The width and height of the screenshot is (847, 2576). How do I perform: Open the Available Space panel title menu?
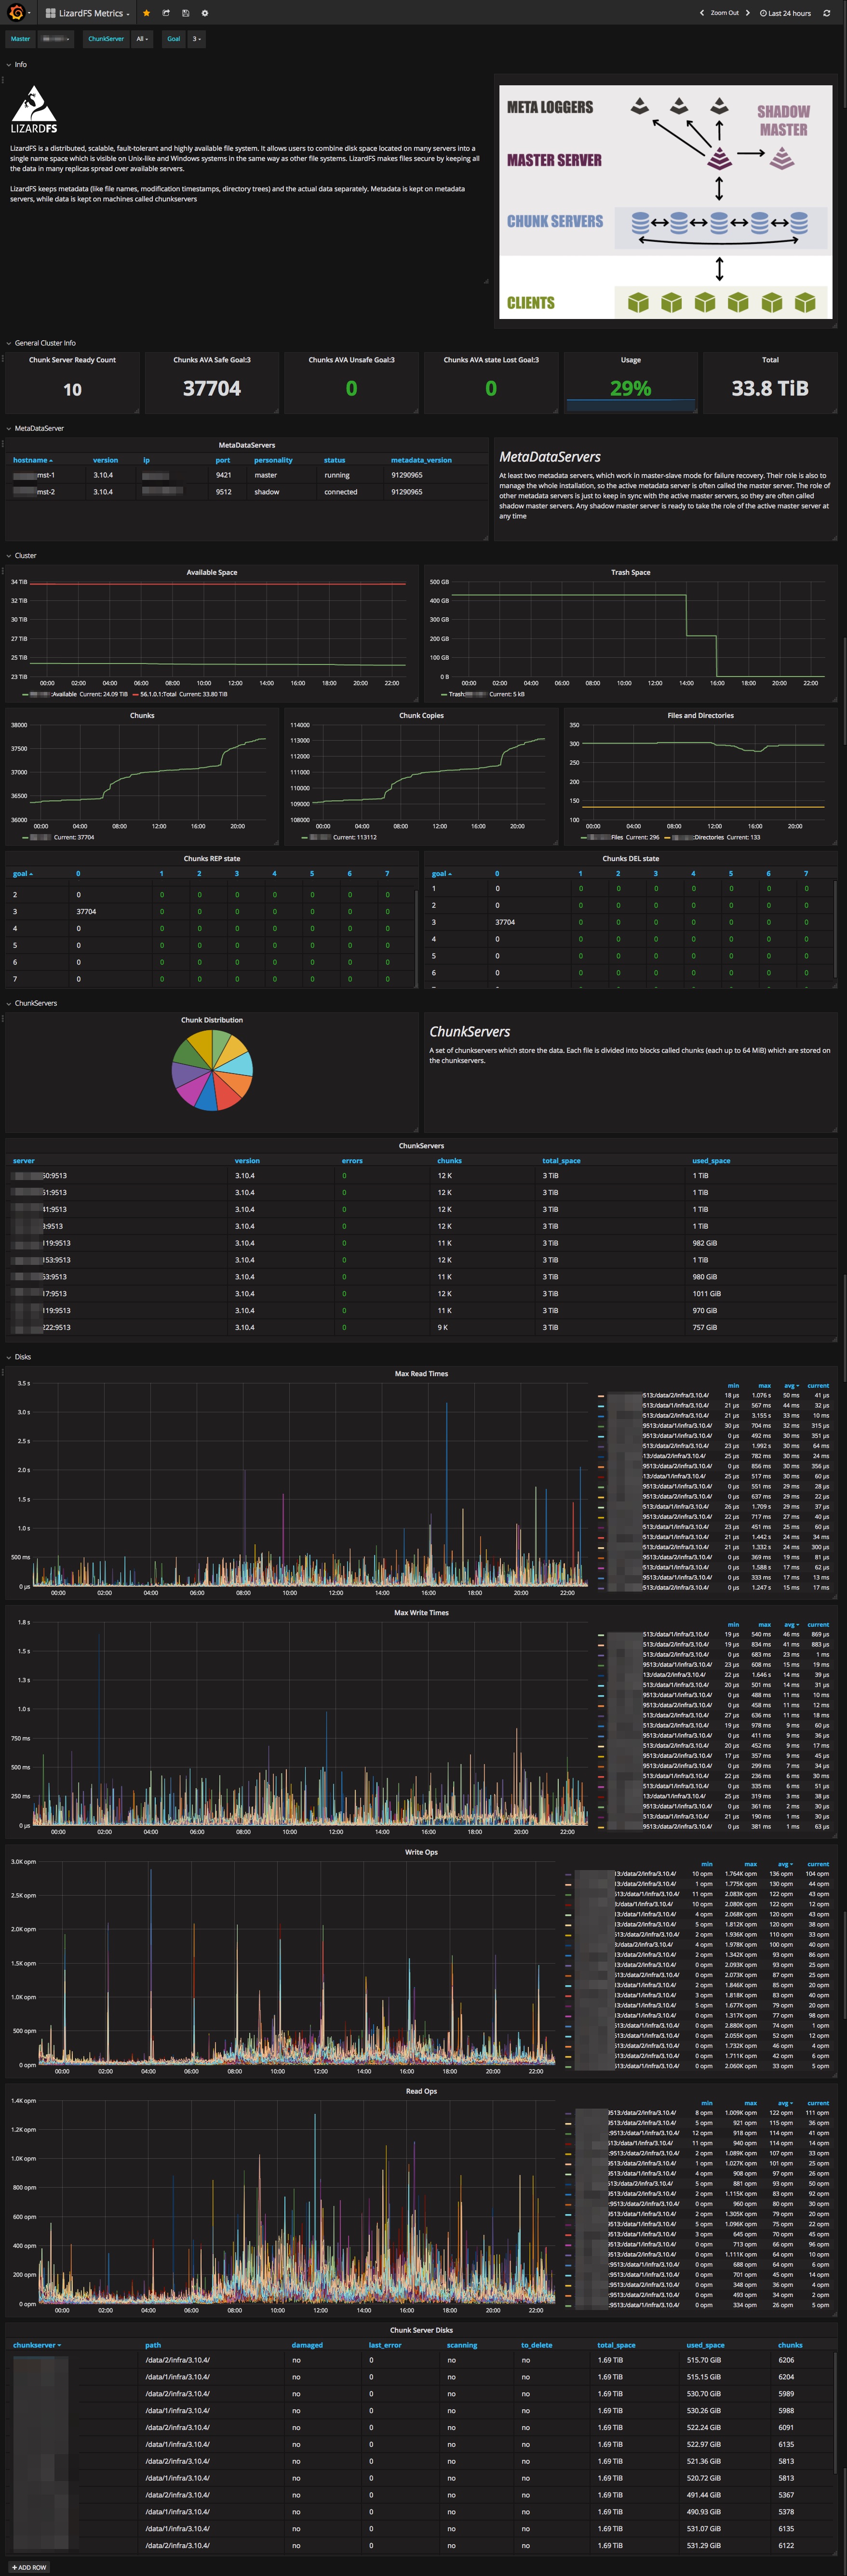(212, 573)
